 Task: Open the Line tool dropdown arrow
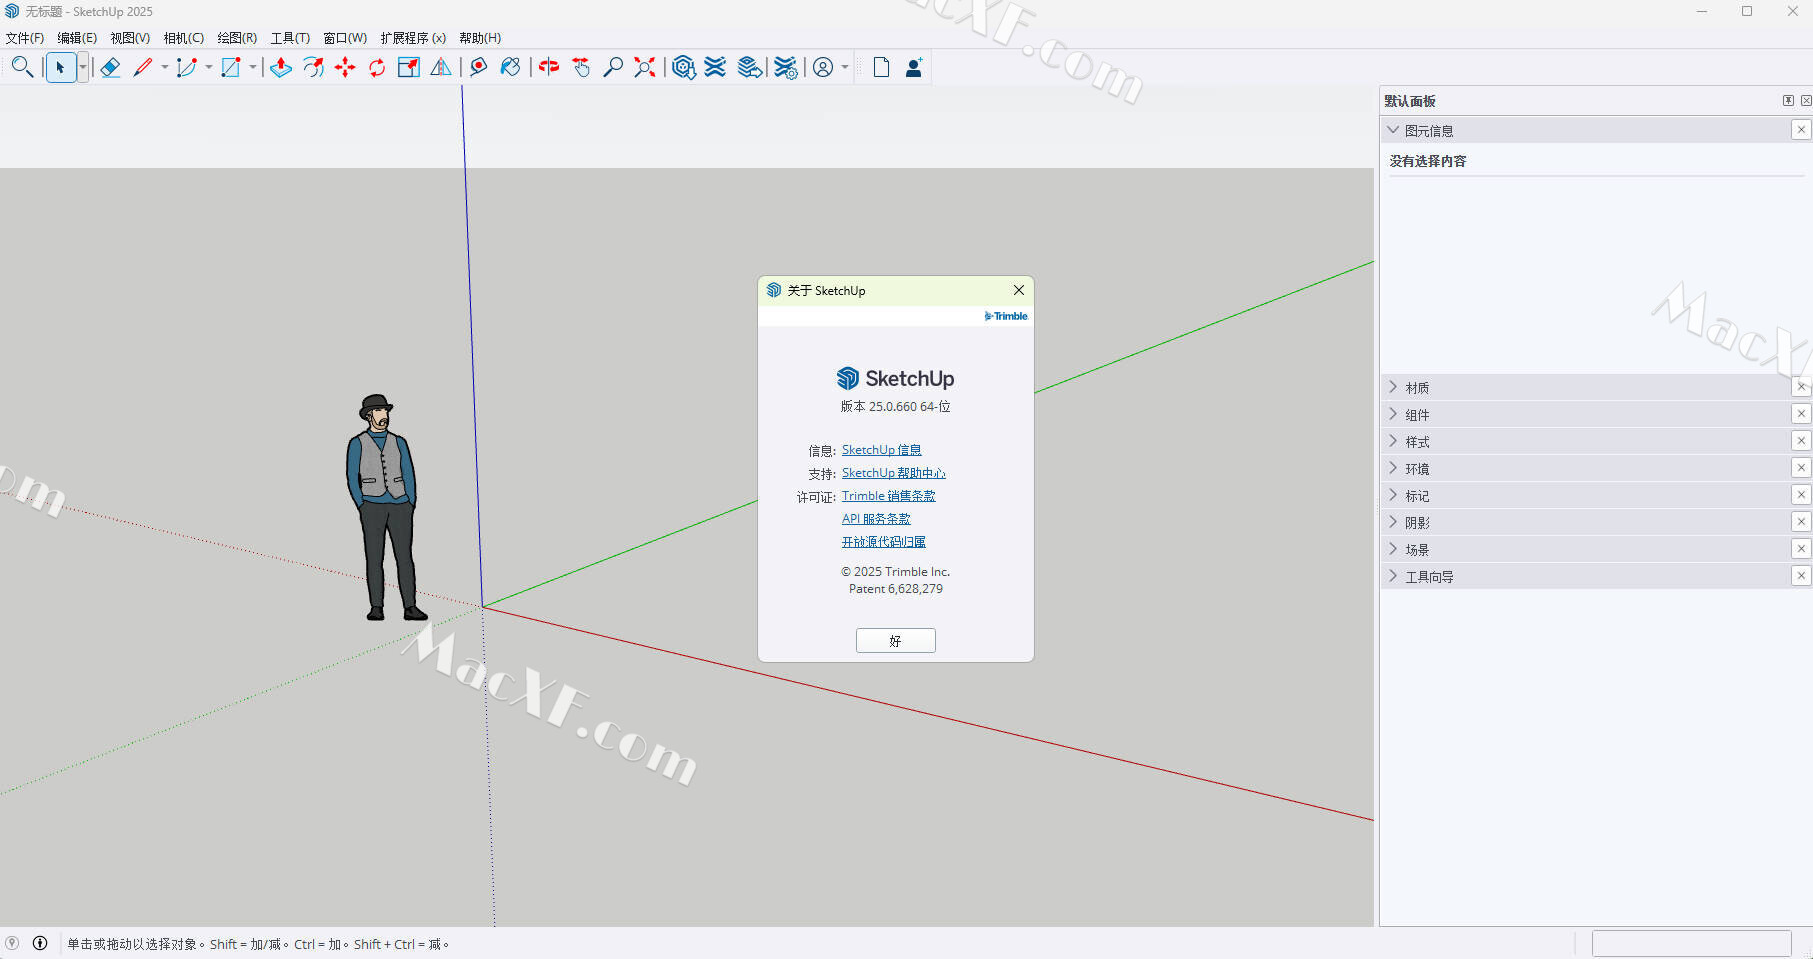165,67
